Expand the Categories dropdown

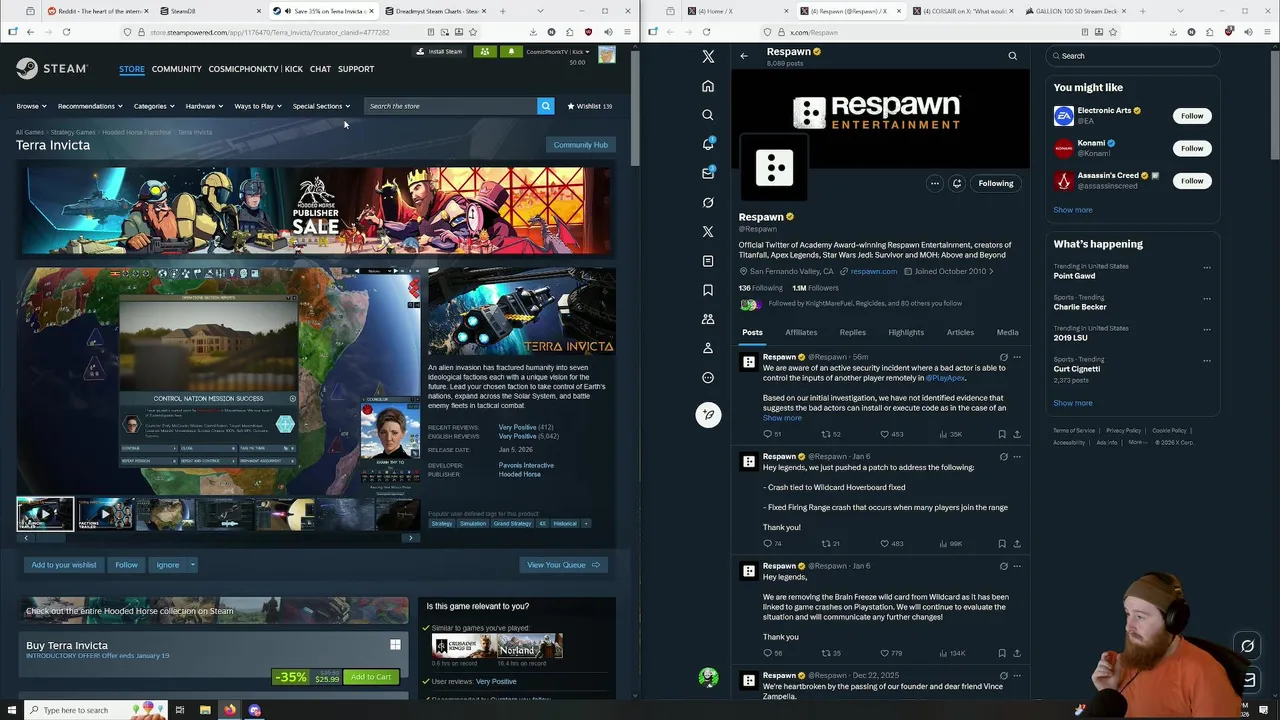[154, 106]
